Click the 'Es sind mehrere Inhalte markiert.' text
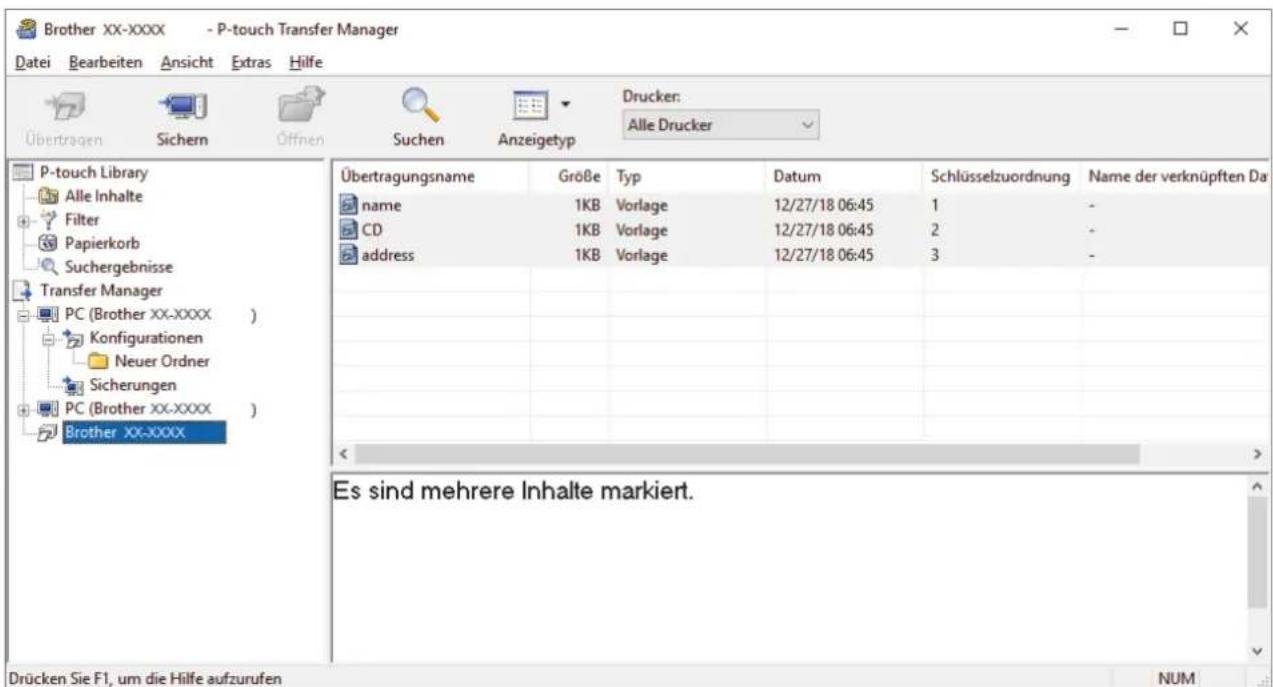The width and height of the screenshot is (1273, 687). pyautogui.click(x=513, y=492)
